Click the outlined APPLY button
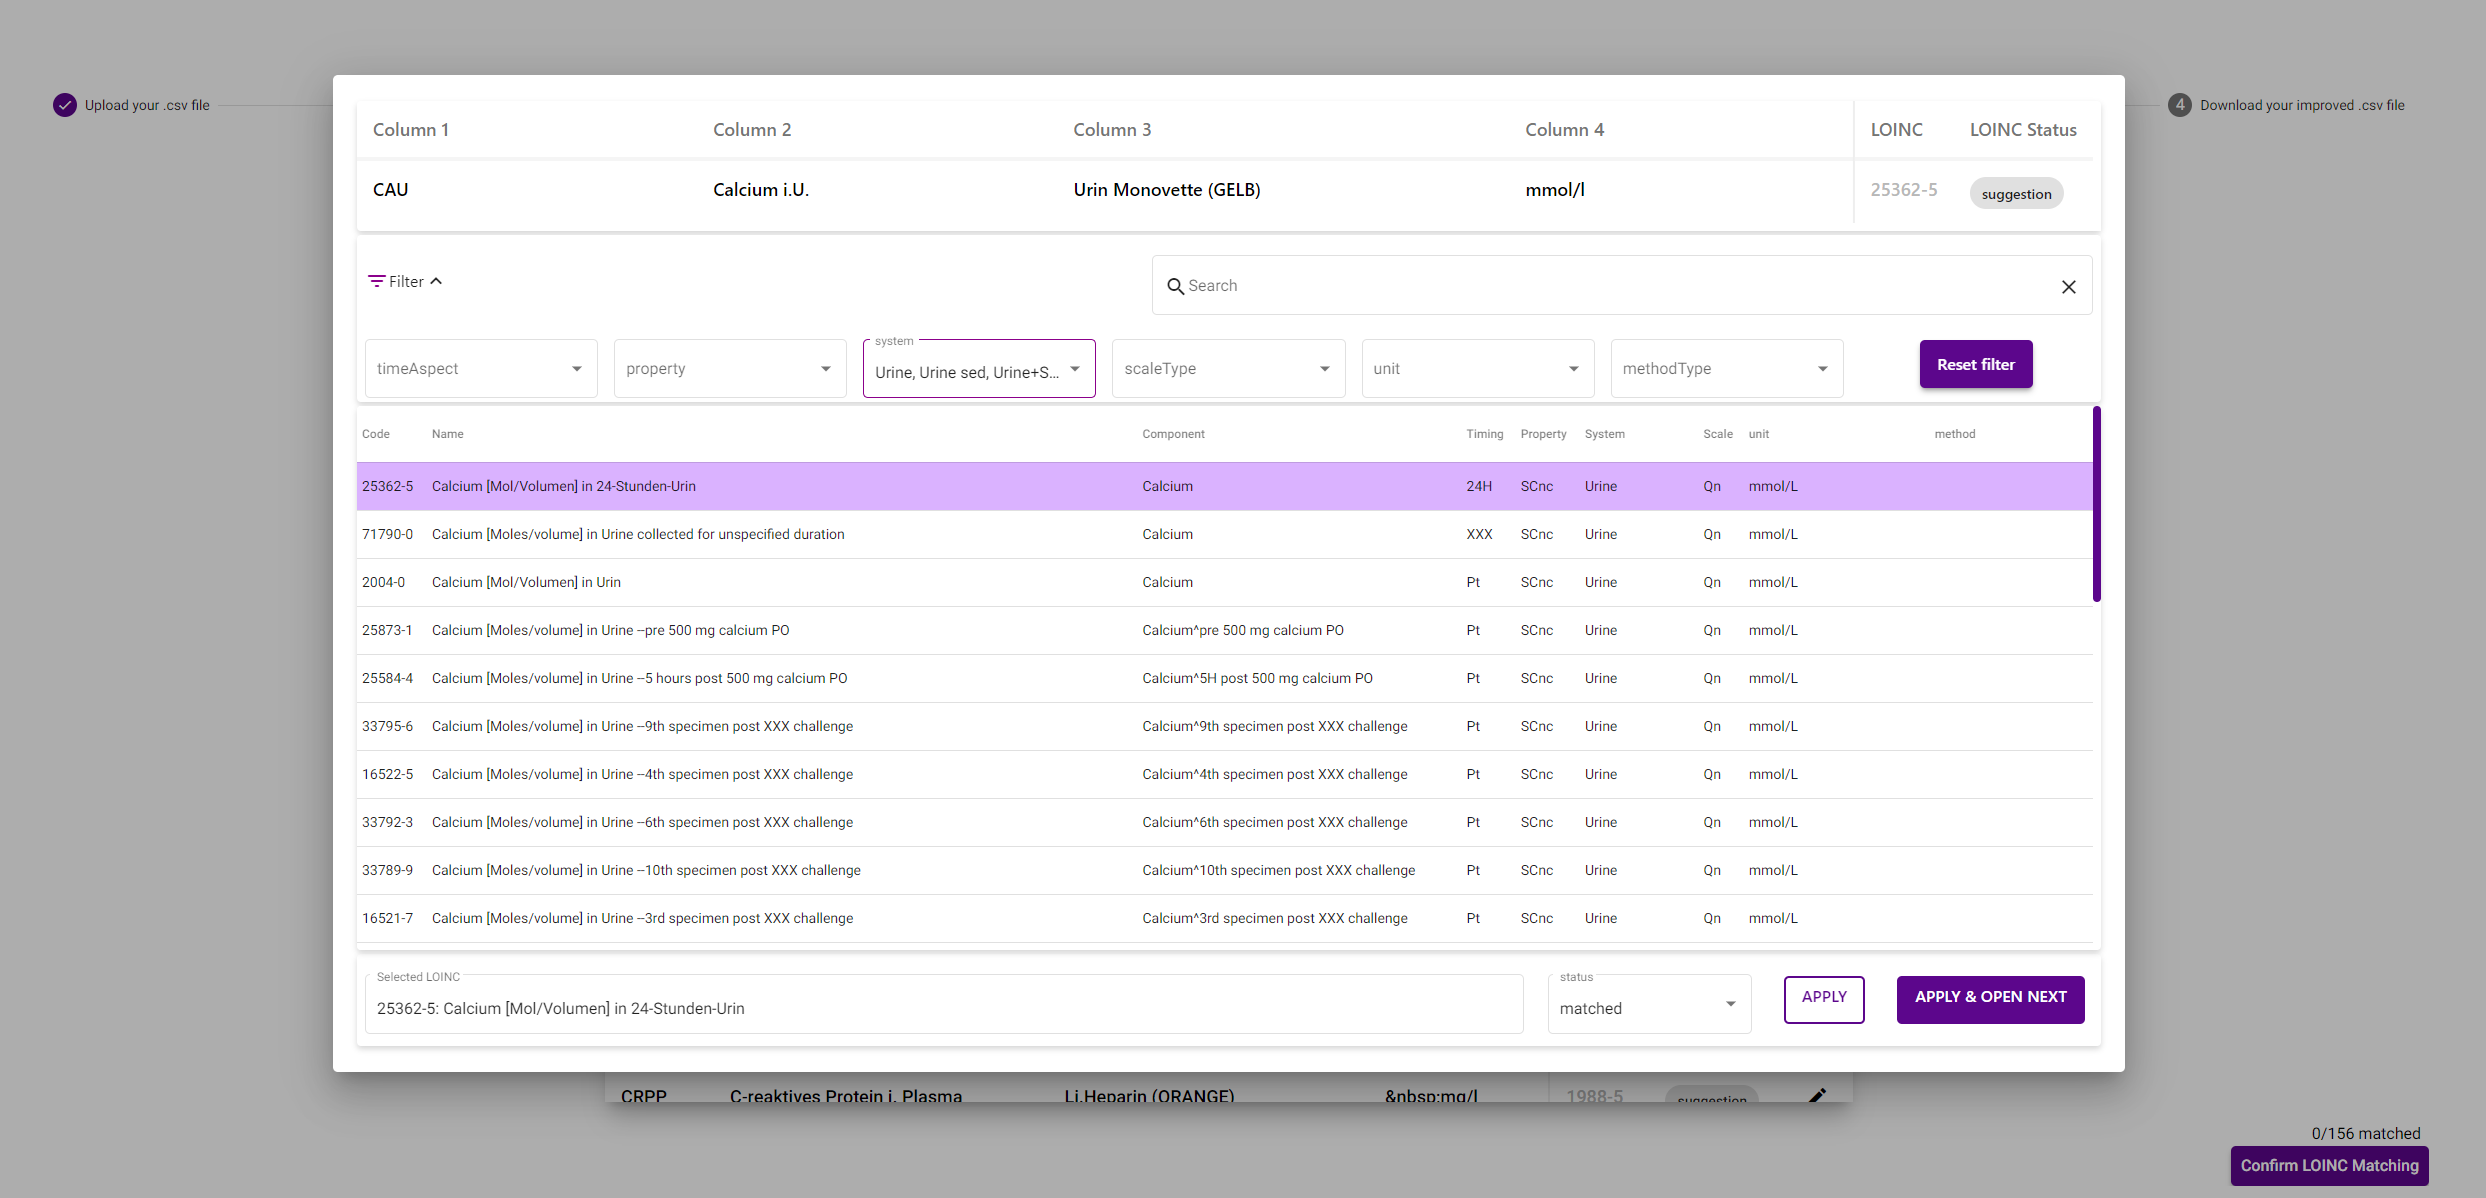Image resolution: width=2486 pixels, height=1198 pixels. (1823, 998)
